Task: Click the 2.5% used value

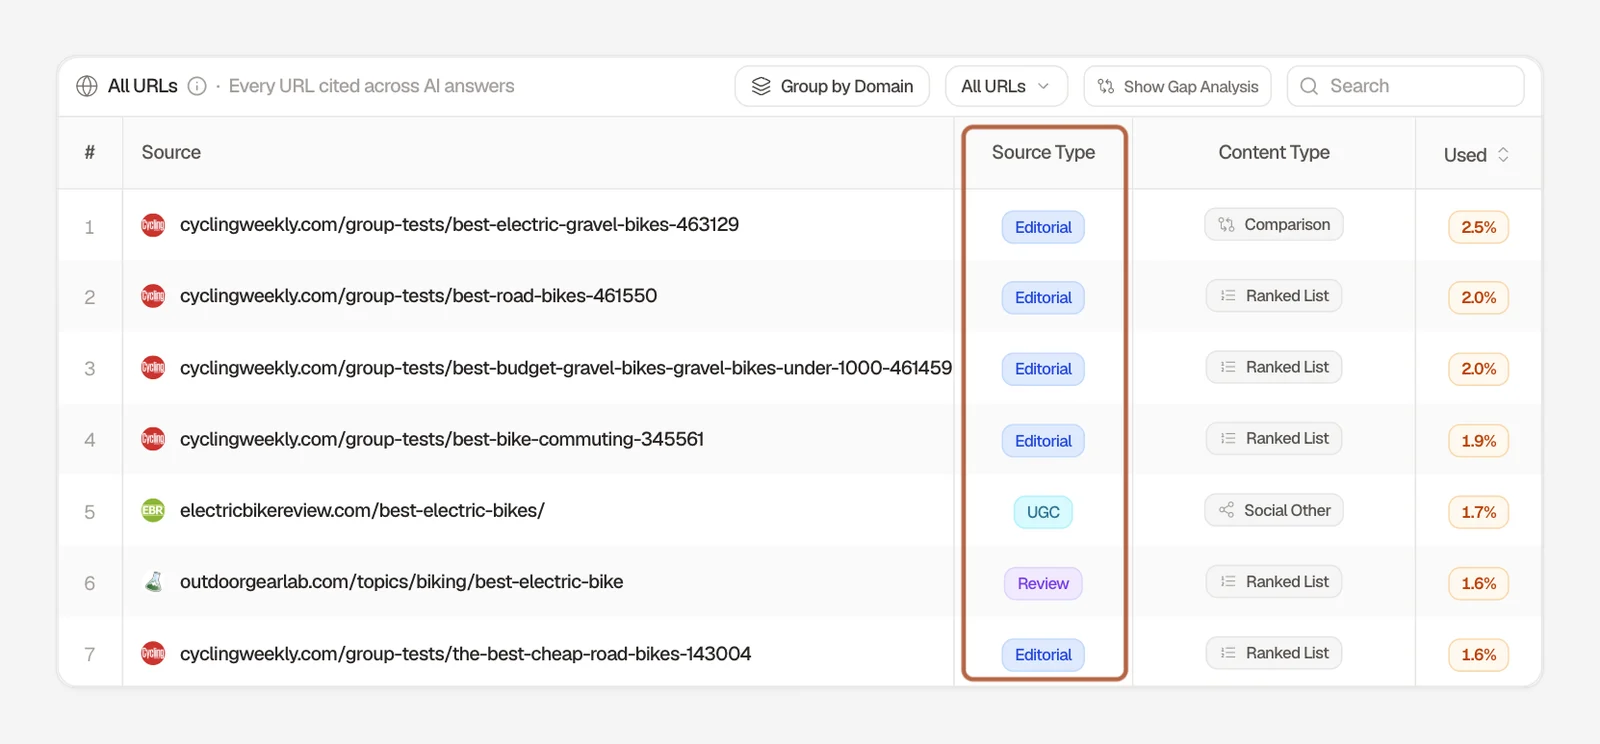Action: coord(1479,227)
